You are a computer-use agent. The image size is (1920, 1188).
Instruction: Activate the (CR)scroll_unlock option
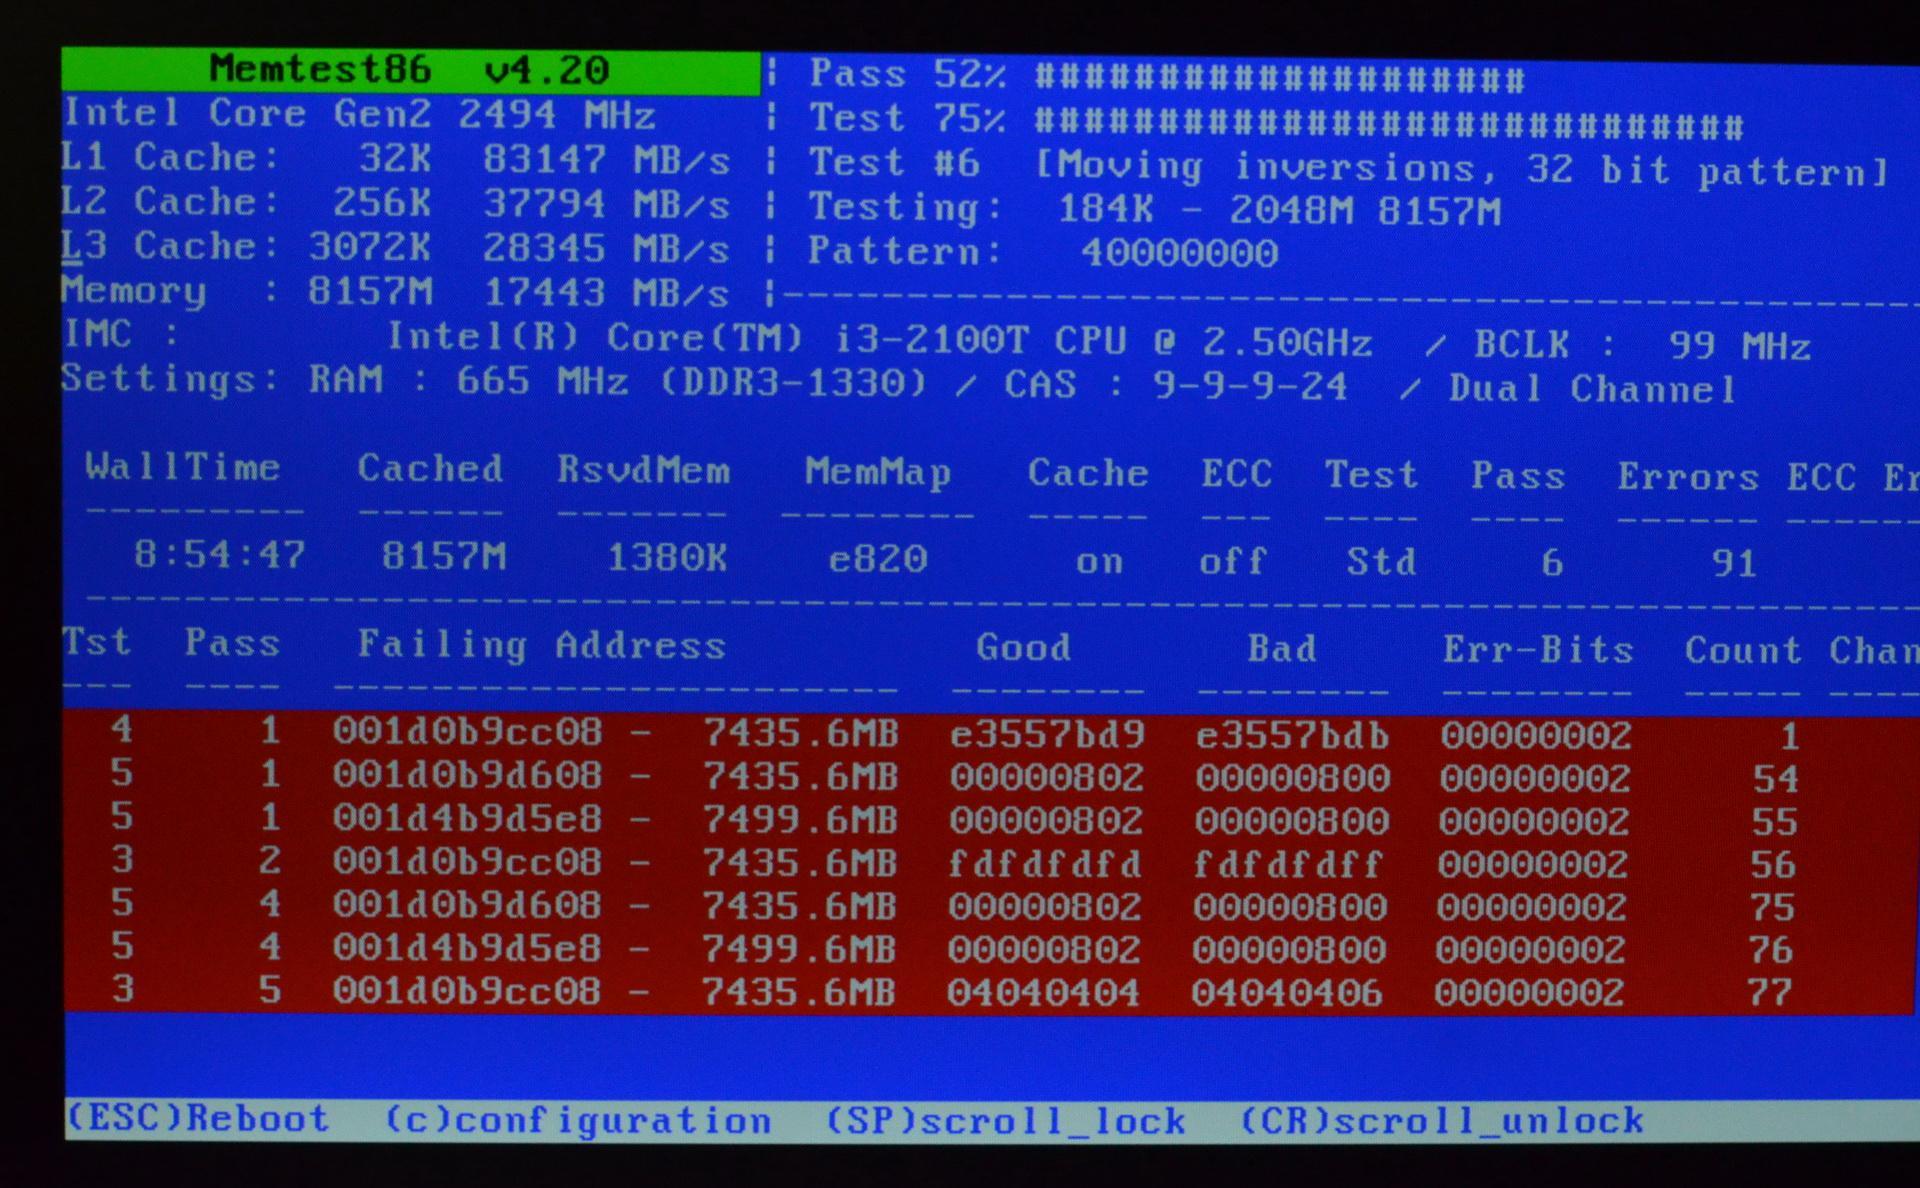1441,1121
